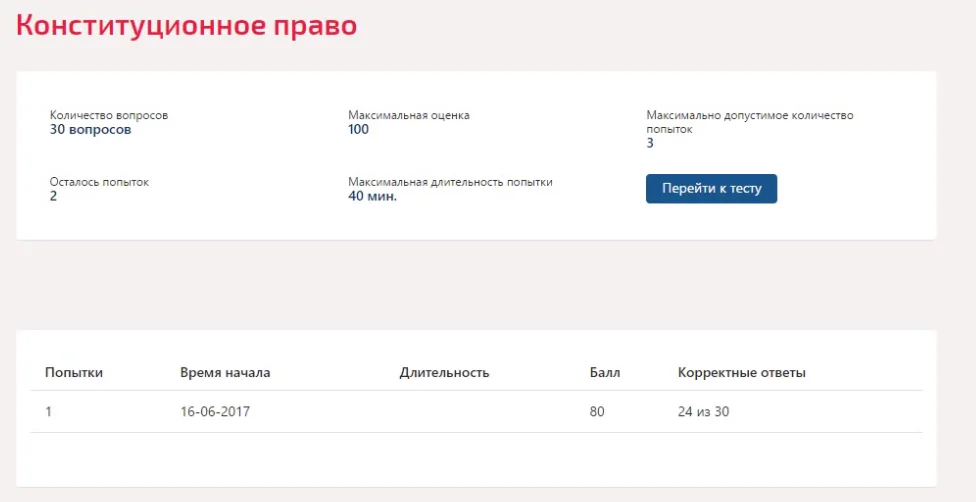Screen dimensions: 976x502
Task: Click the 24 из 30 correct answers cell
Action: point(703,412)
